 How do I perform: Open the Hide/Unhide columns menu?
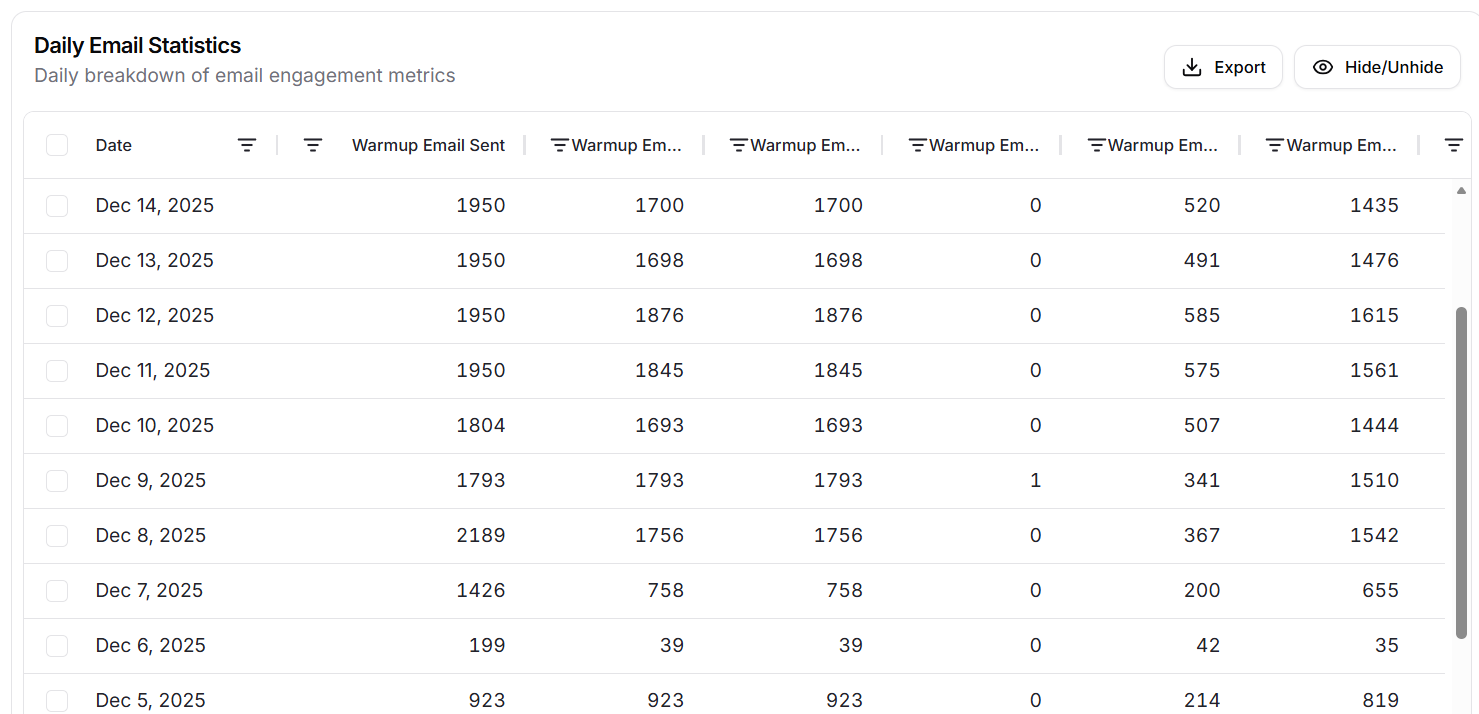(x=1377, y=68)
